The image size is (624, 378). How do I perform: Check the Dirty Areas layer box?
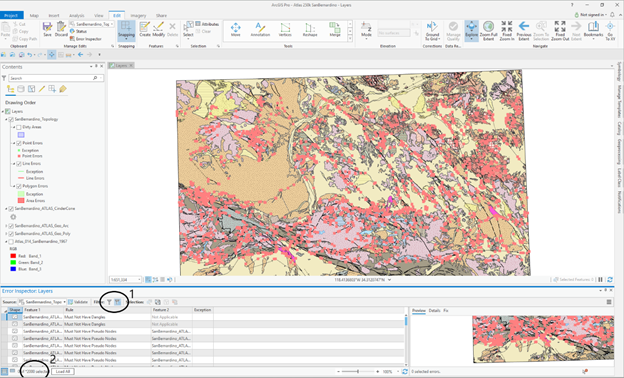19,127
